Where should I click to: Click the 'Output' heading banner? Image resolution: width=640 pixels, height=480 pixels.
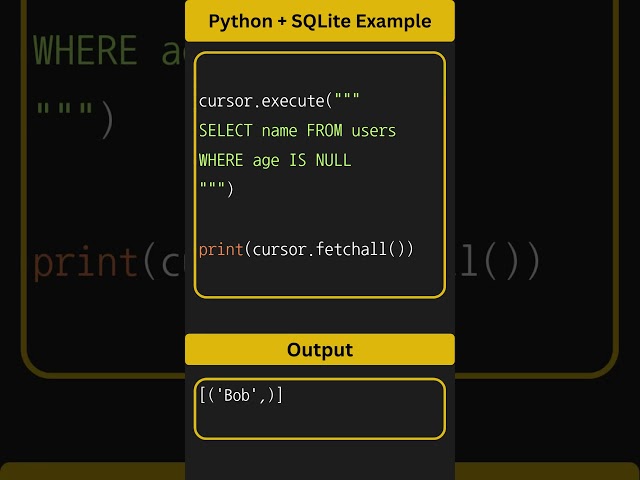pyautogui.click(x=320, y=349)
